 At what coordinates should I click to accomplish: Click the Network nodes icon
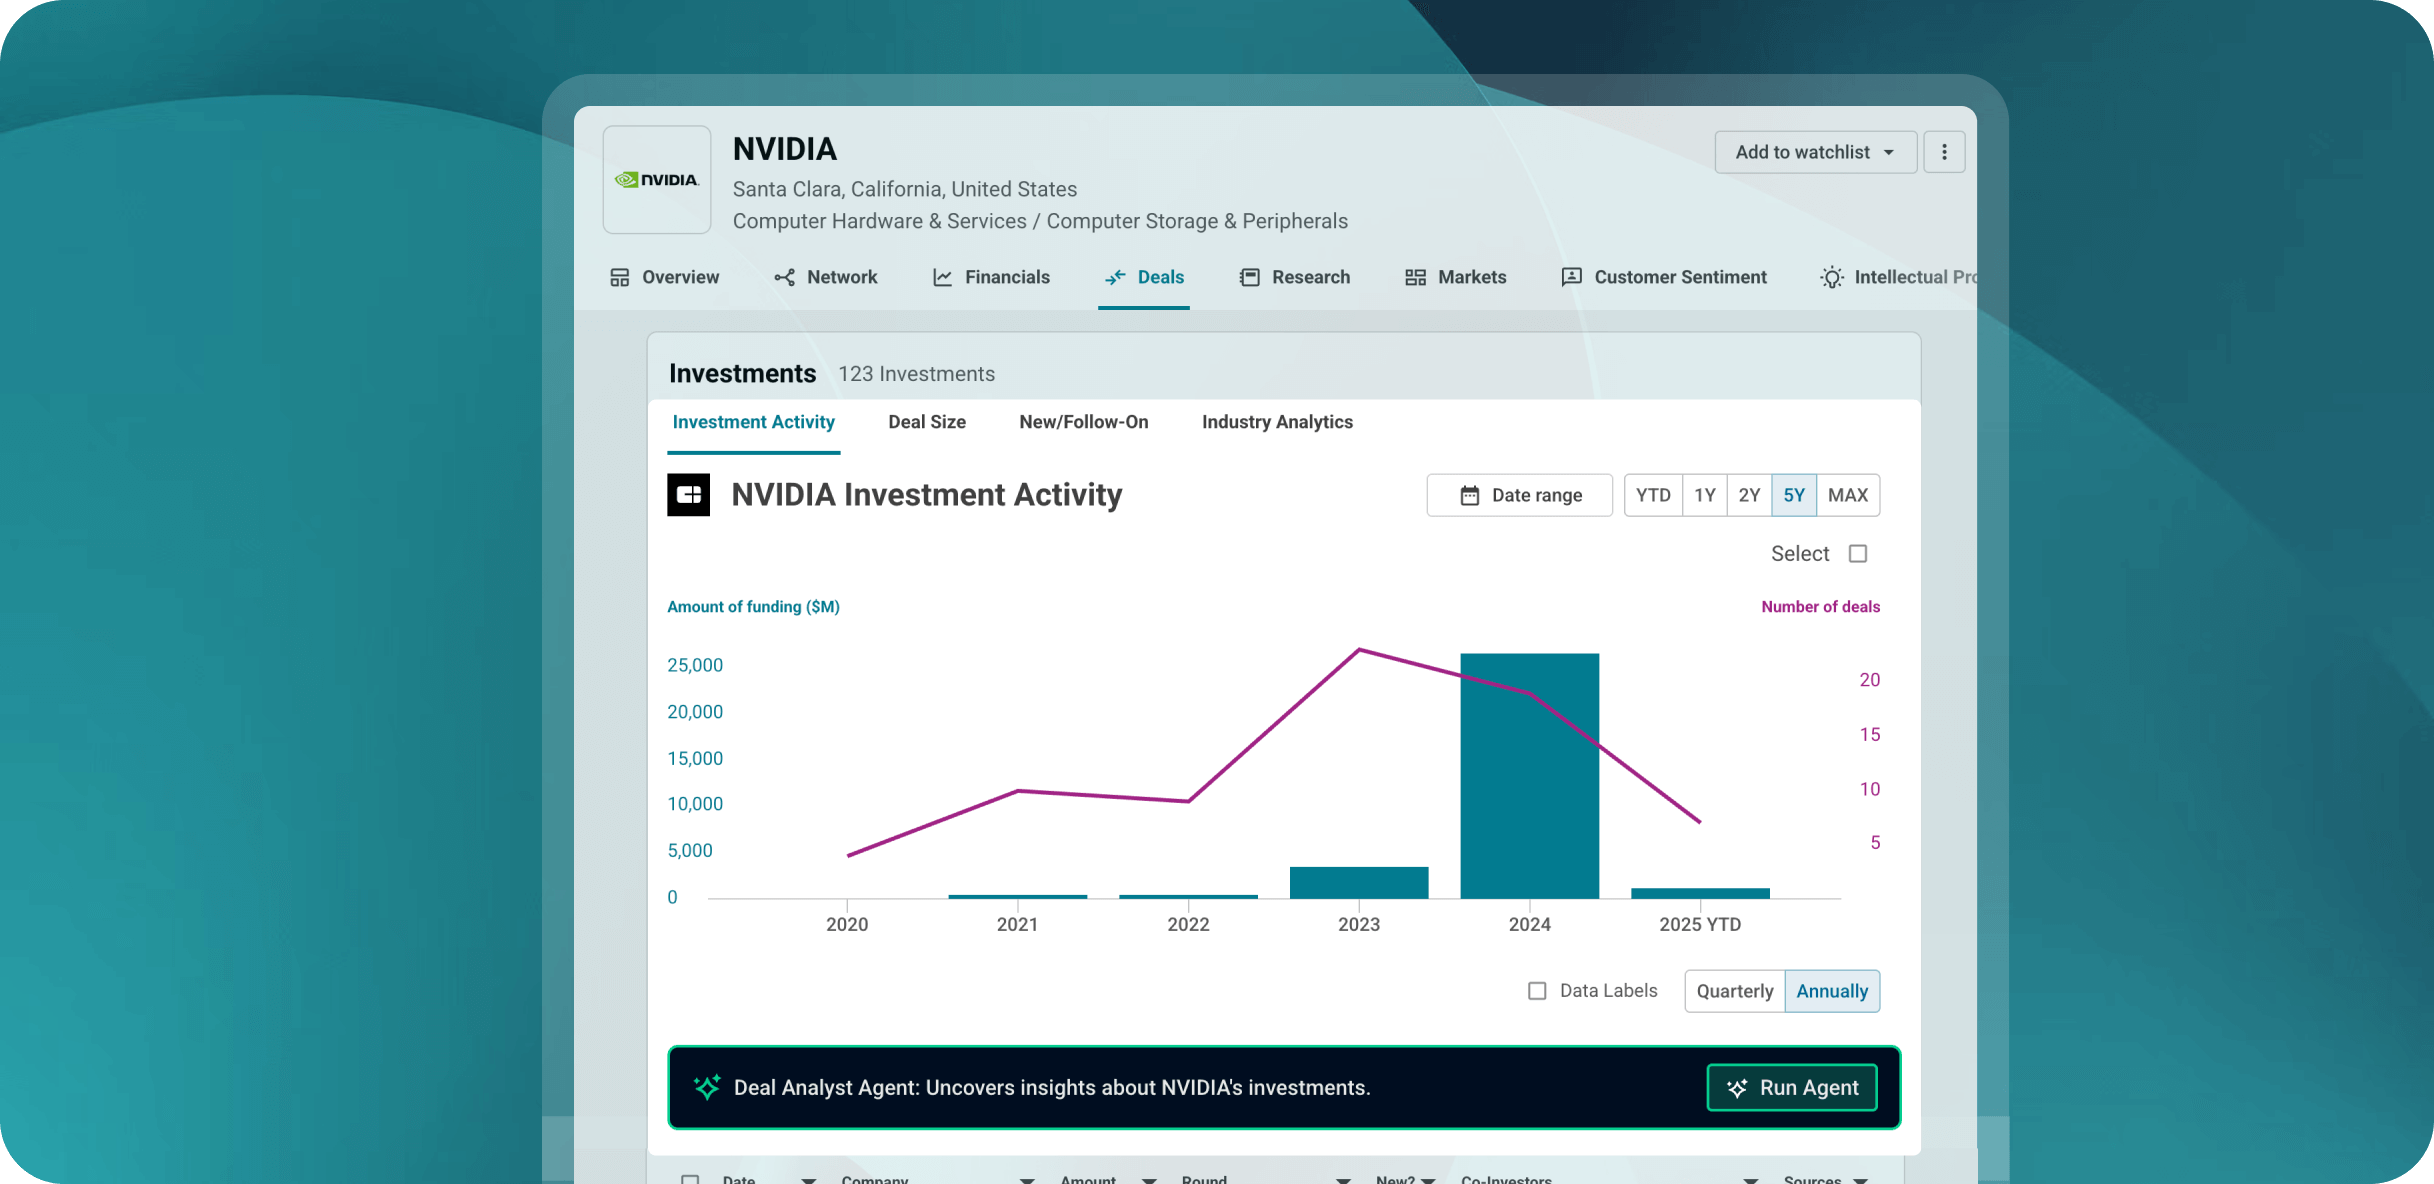[x=785, y=277]
